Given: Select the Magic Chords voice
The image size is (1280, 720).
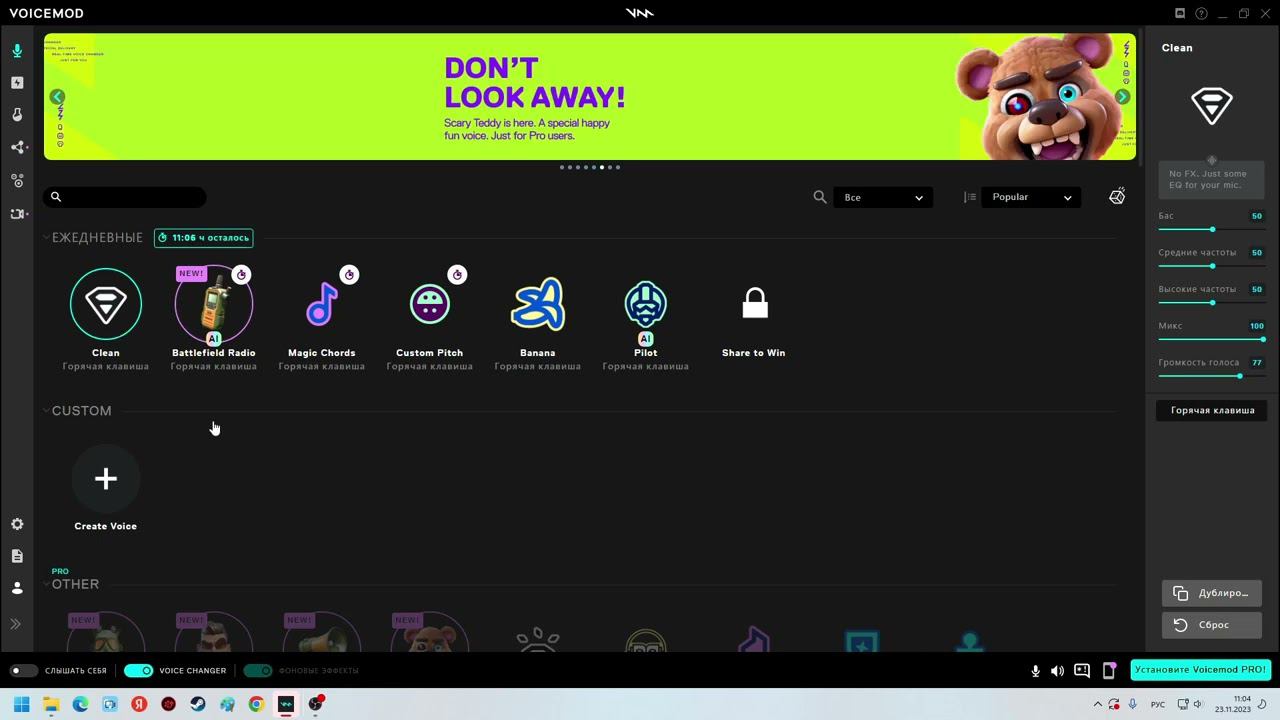Looking at the screenshot, I should 322,304.
